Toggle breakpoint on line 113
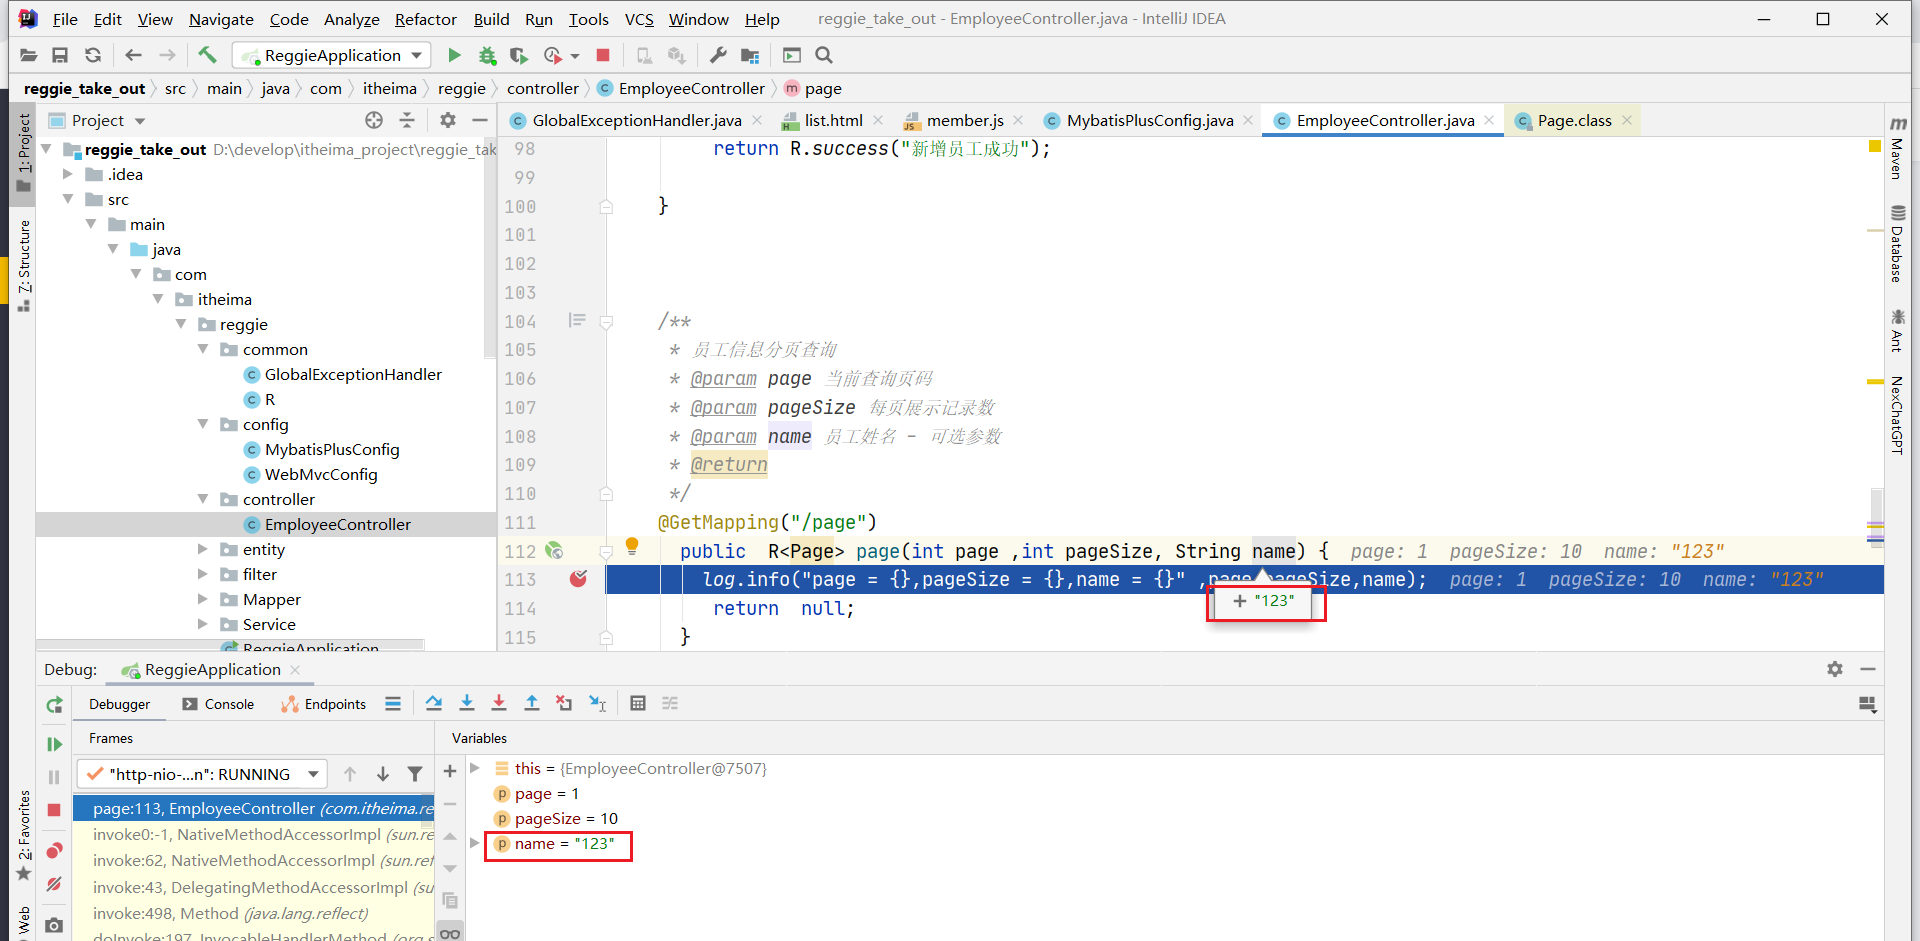The height and width of the screenshot is (941, 1920). [x=578, y=579]
